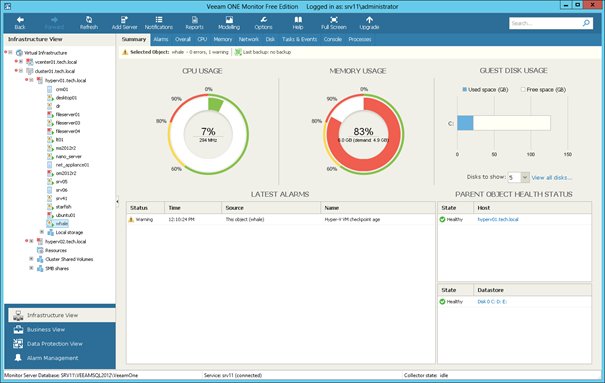This screenshot has height=383, width=605.
Task: Switch to the Network tab
Action: tap(248, 39)
